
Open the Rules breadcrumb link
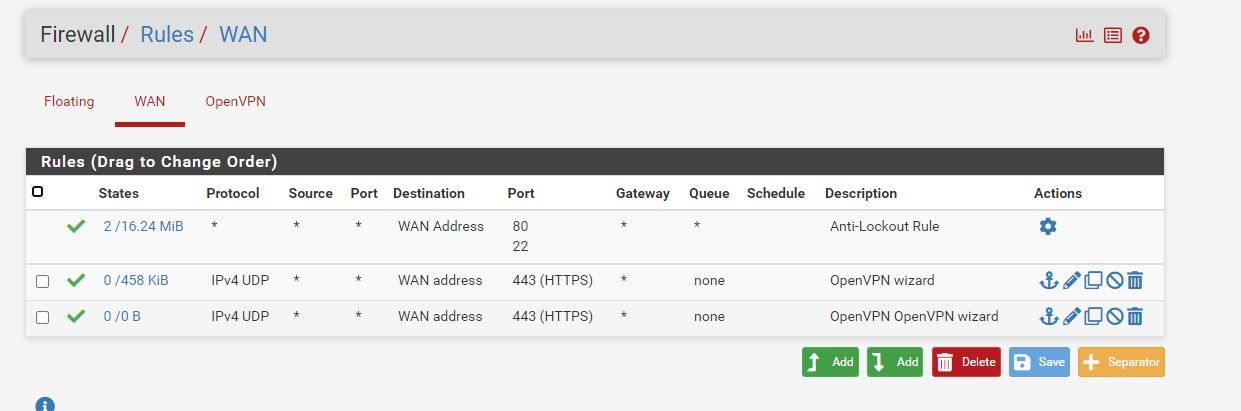click(x=167, y=34)
